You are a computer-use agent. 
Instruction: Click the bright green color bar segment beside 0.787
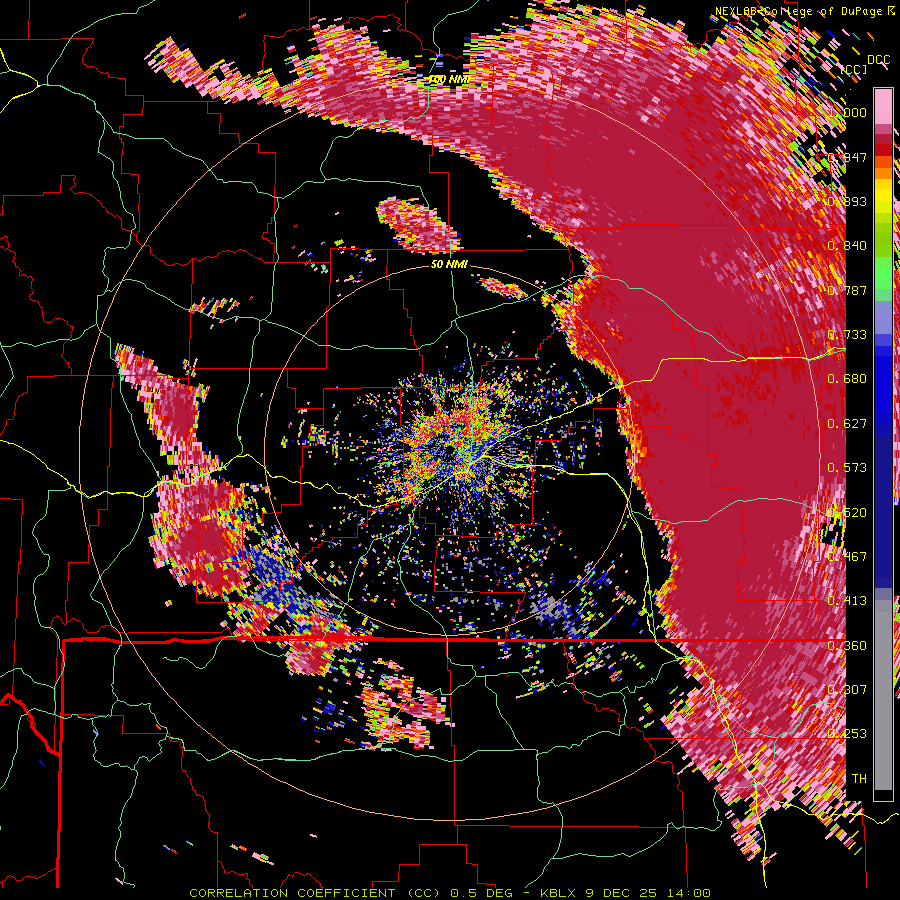(x=883, y=273)
